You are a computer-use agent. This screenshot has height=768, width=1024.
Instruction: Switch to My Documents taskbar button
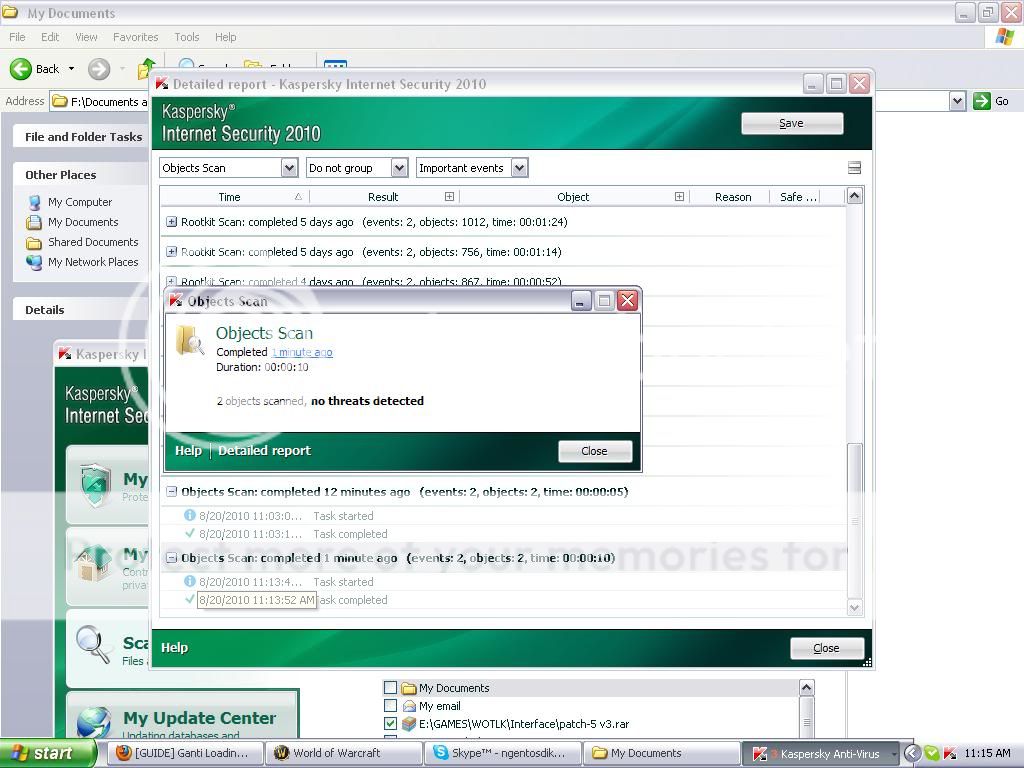[x=661, y=753]
